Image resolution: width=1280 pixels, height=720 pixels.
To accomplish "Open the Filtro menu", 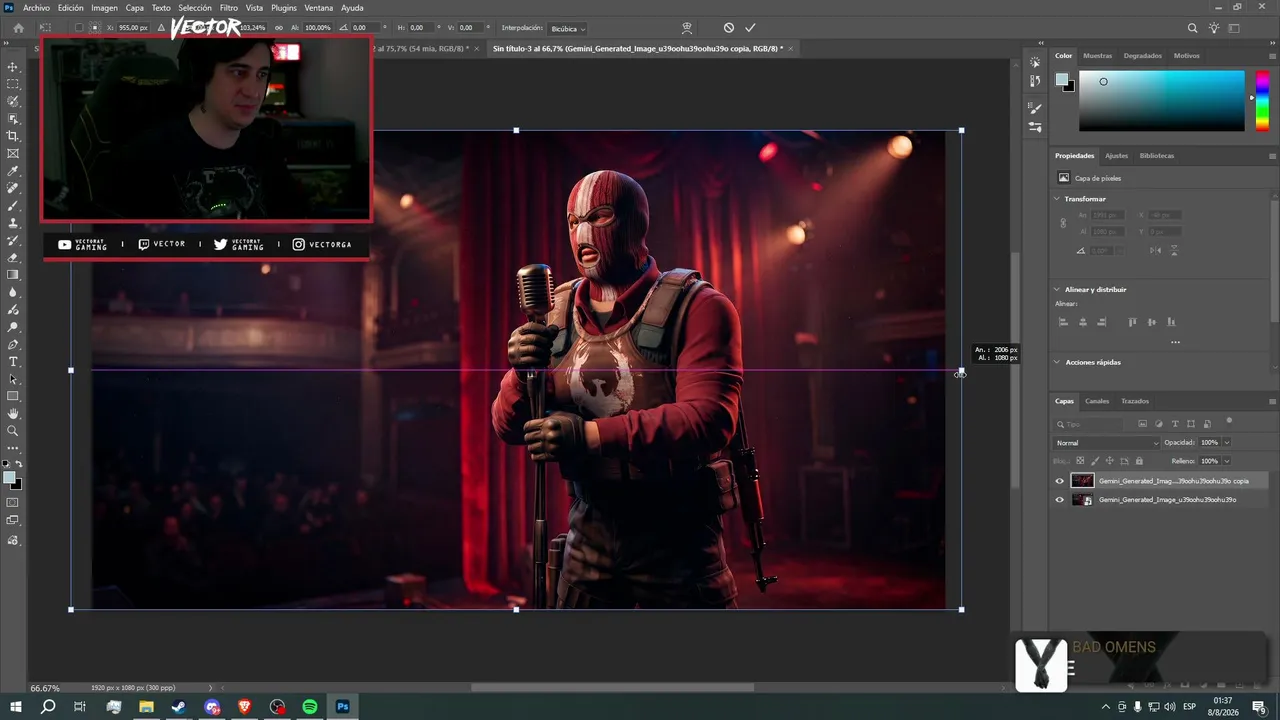I will tap(229, 8).
